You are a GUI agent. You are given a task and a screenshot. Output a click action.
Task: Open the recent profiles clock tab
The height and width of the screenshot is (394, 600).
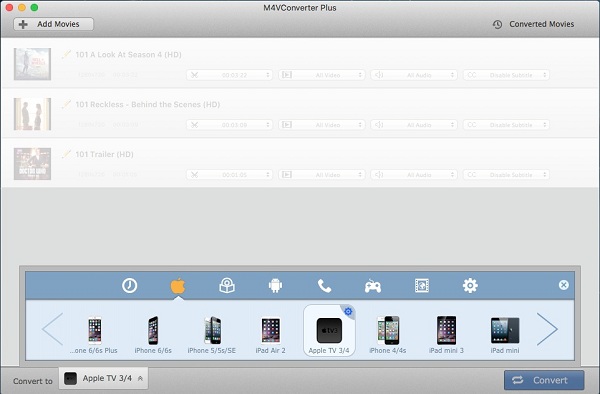click(129, 285)
